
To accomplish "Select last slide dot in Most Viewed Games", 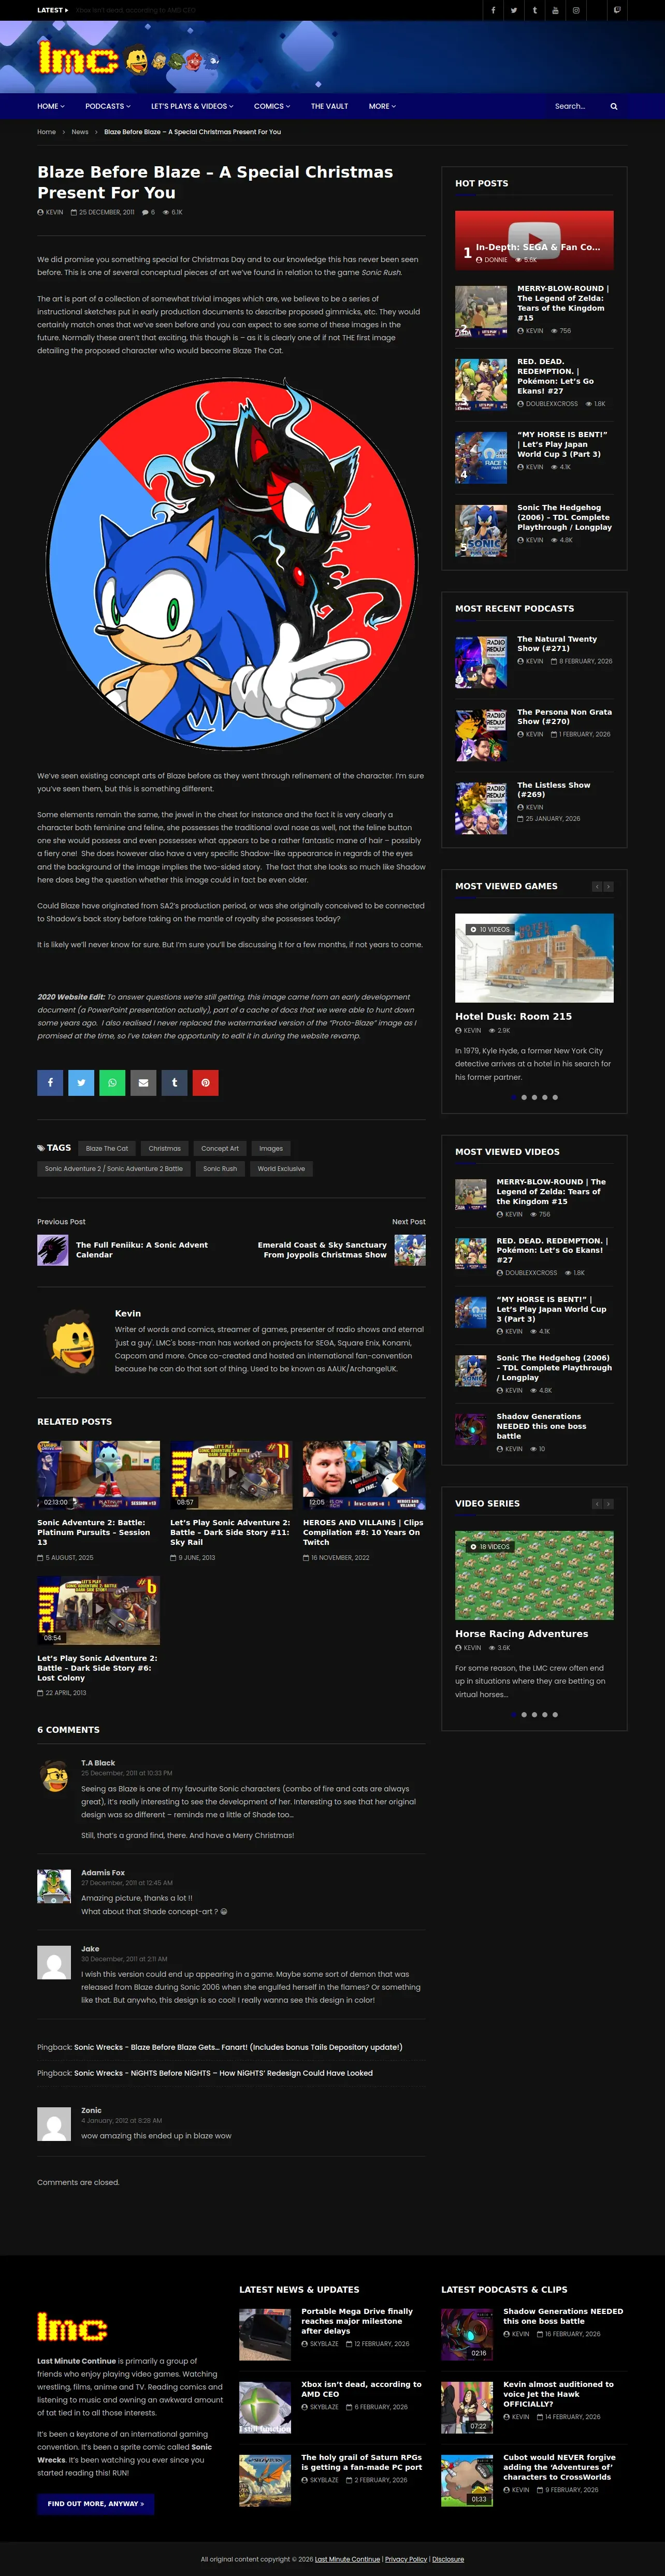I will pos(555,1097).
